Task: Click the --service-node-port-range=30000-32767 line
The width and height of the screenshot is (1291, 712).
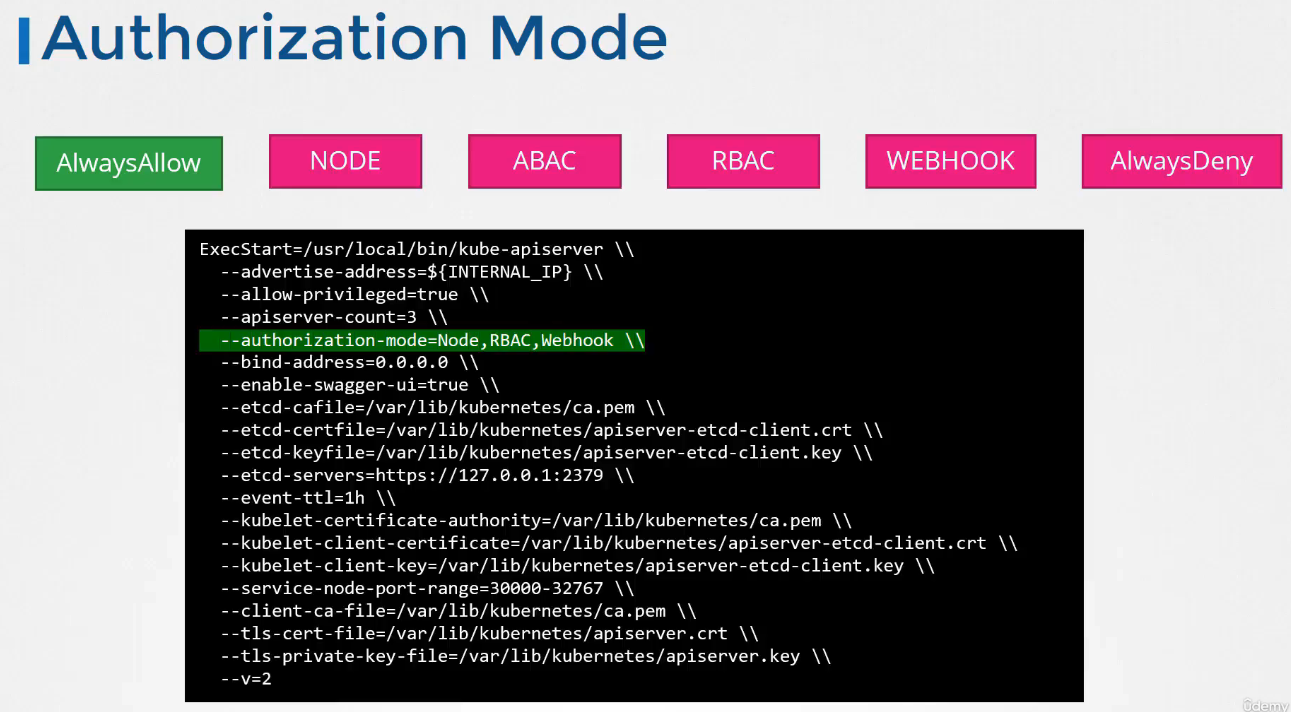Action: [428, 589]
